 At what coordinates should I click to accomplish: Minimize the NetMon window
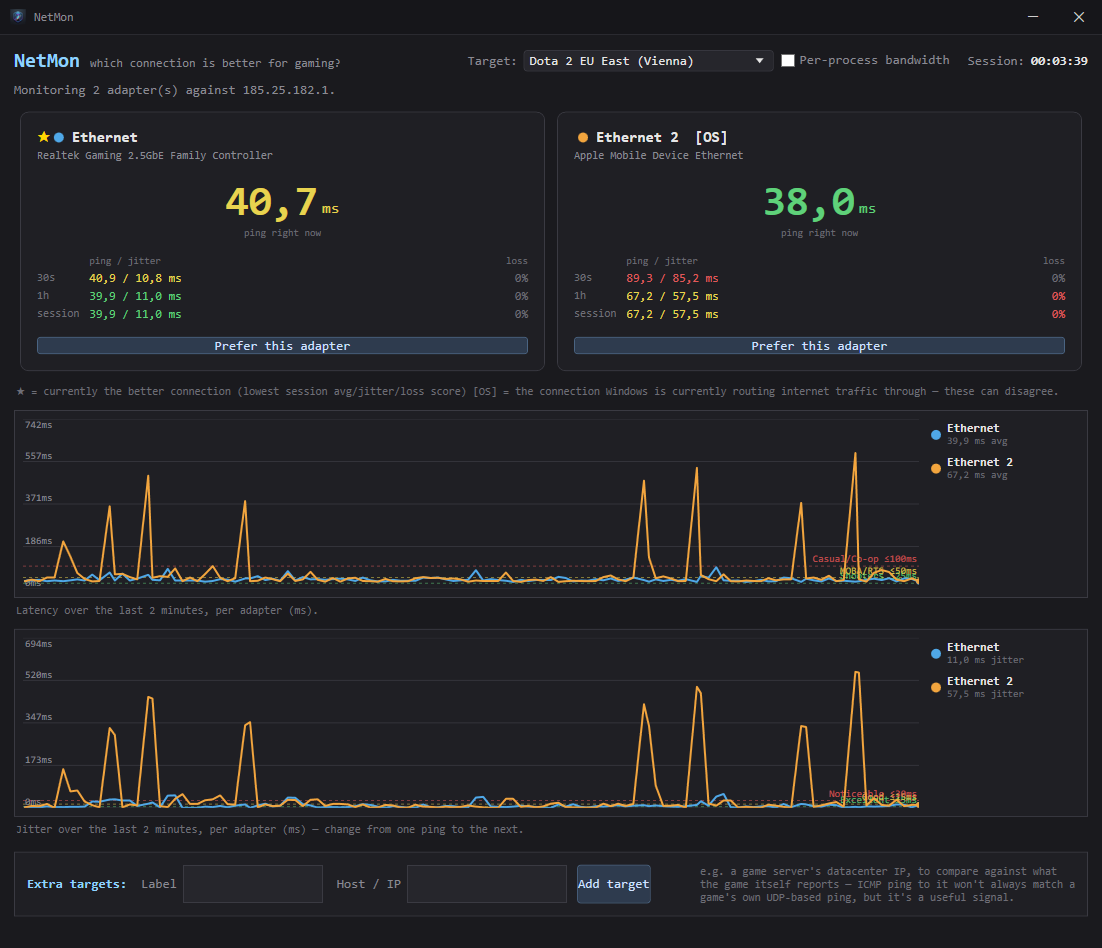[x=1032, y=16]
